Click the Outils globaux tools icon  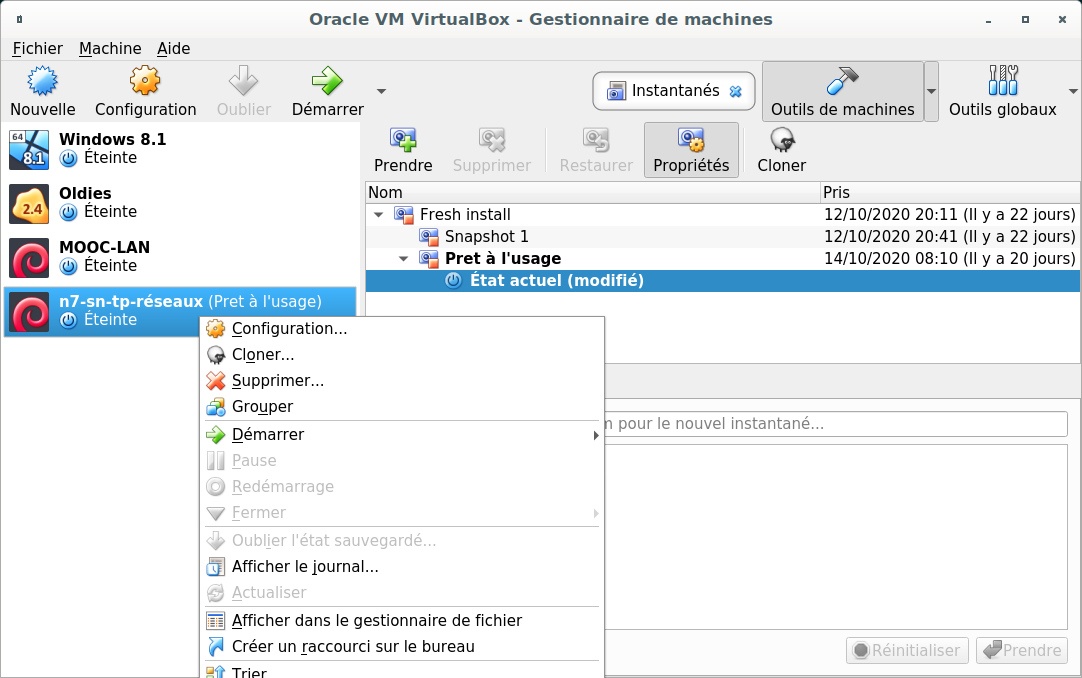(1003, 81)
